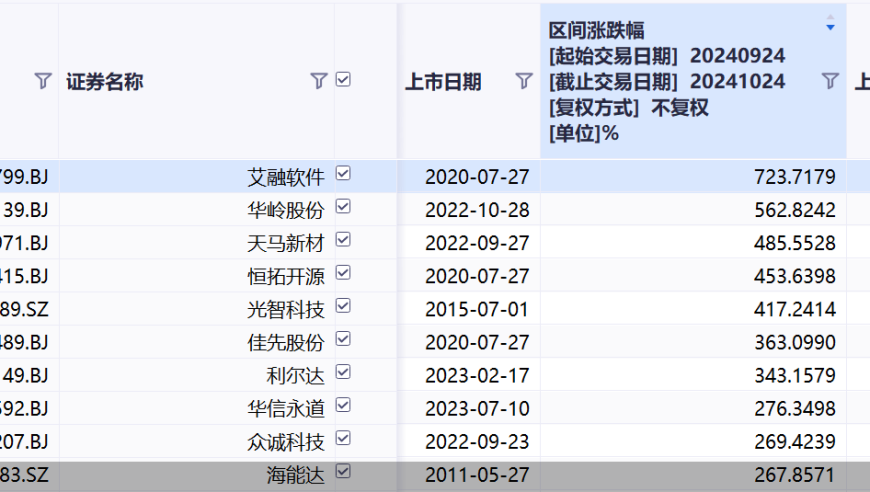The height and width of the screenshot is (492, 870).
Task: Select the 恒拓开源 name cell
Action: click(x=197, y=276)
